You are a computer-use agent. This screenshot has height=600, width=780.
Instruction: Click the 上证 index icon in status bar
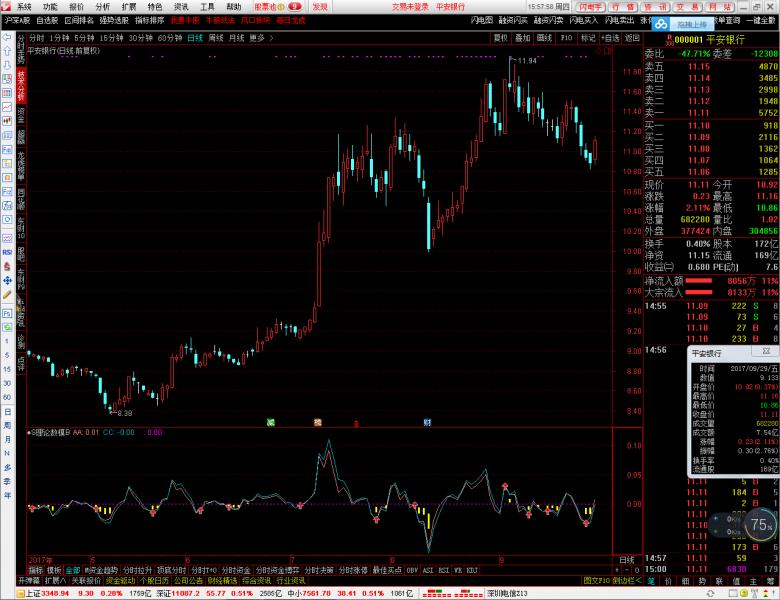20,594
